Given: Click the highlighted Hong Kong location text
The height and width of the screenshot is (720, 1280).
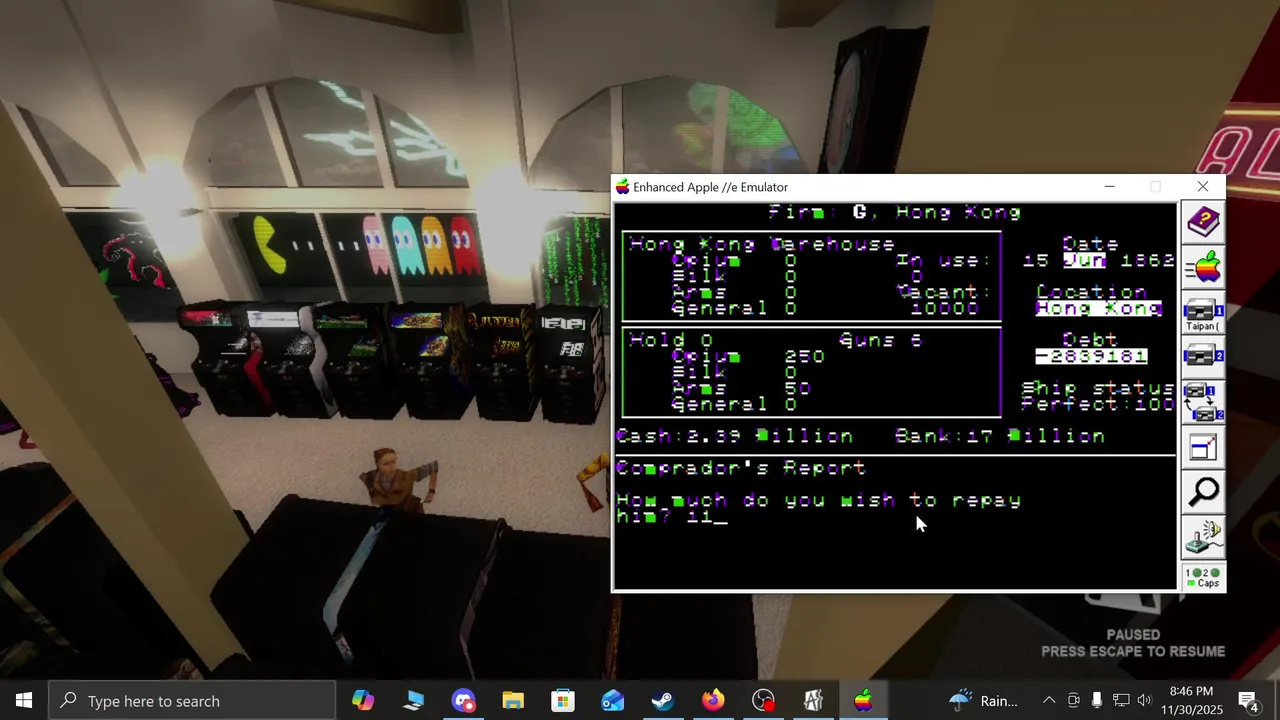Looking at the screenshot, I should 1098,308.
